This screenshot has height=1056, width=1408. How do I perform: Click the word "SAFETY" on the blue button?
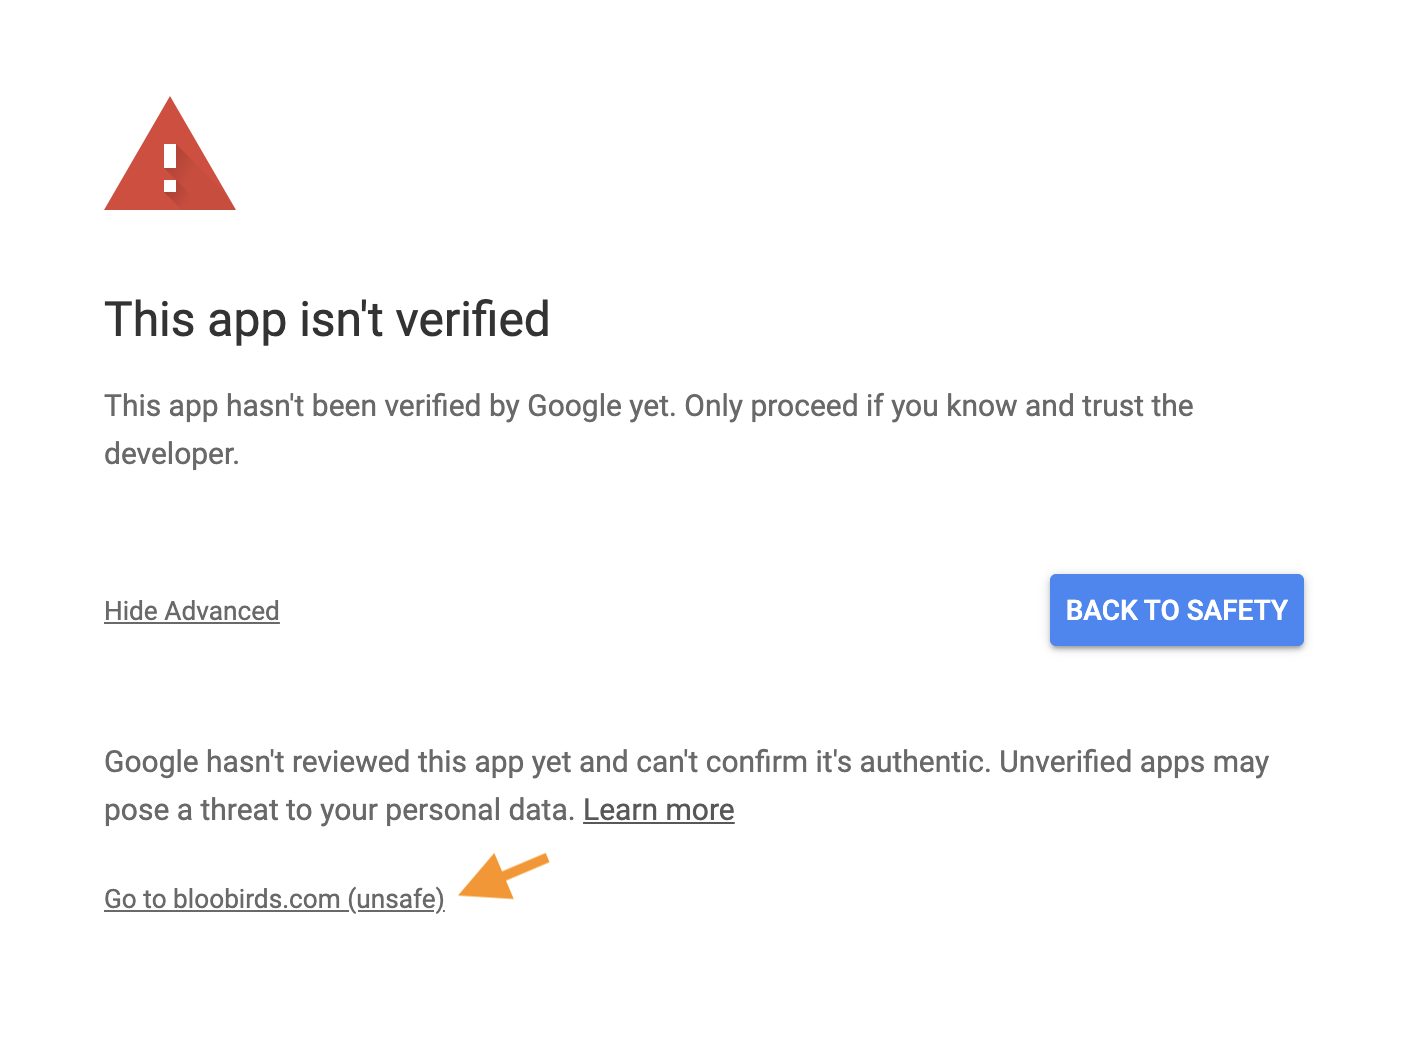[x=1237, y=610]
